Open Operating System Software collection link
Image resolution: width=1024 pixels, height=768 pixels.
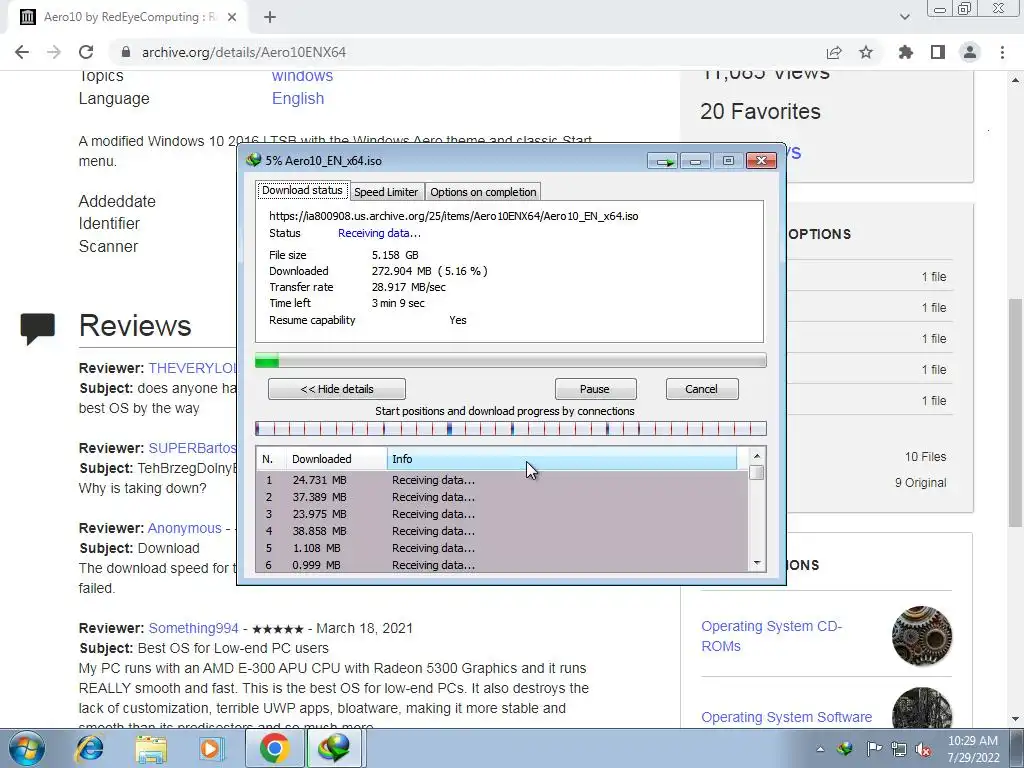[786, 717]
